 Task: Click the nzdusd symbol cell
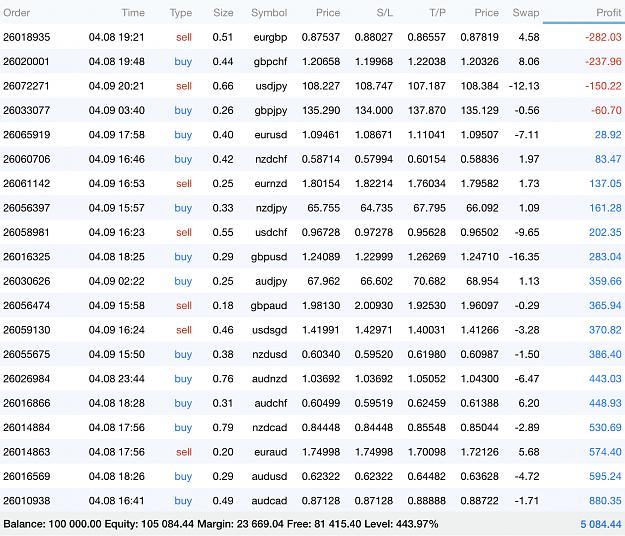[x=269, y=354]
